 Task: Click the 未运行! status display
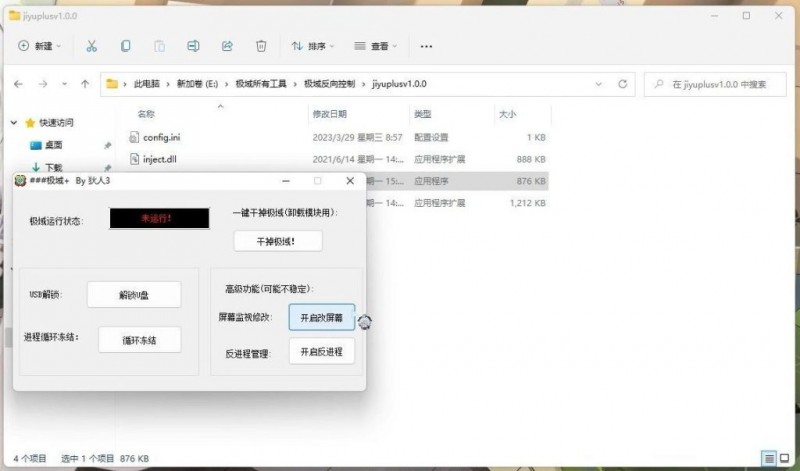[x=159, y=218]
